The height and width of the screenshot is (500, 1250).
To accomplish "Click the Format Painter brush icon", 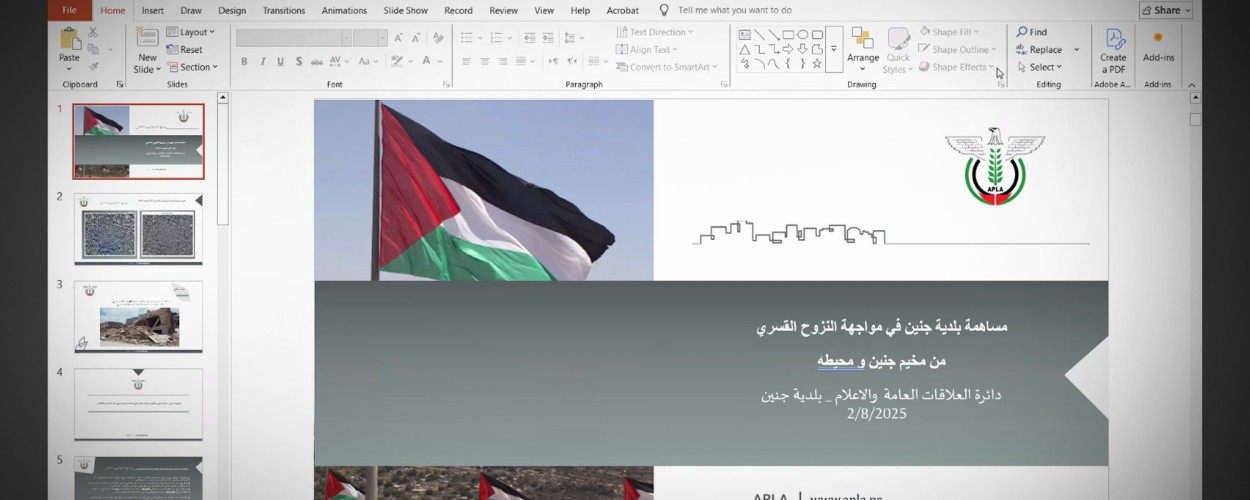I will tap(93, 66).
